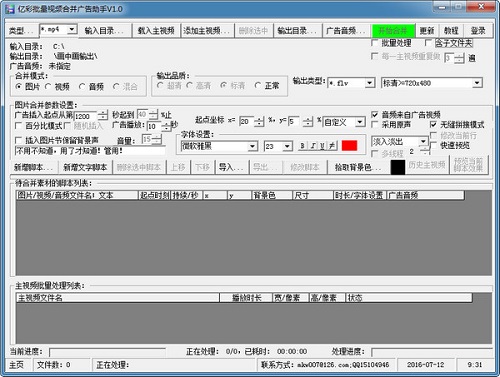Image resolution: width=500 pixels, height=377 pixels.
Task: Click 拾取背景色 button
Action: [x=358, y=167]
